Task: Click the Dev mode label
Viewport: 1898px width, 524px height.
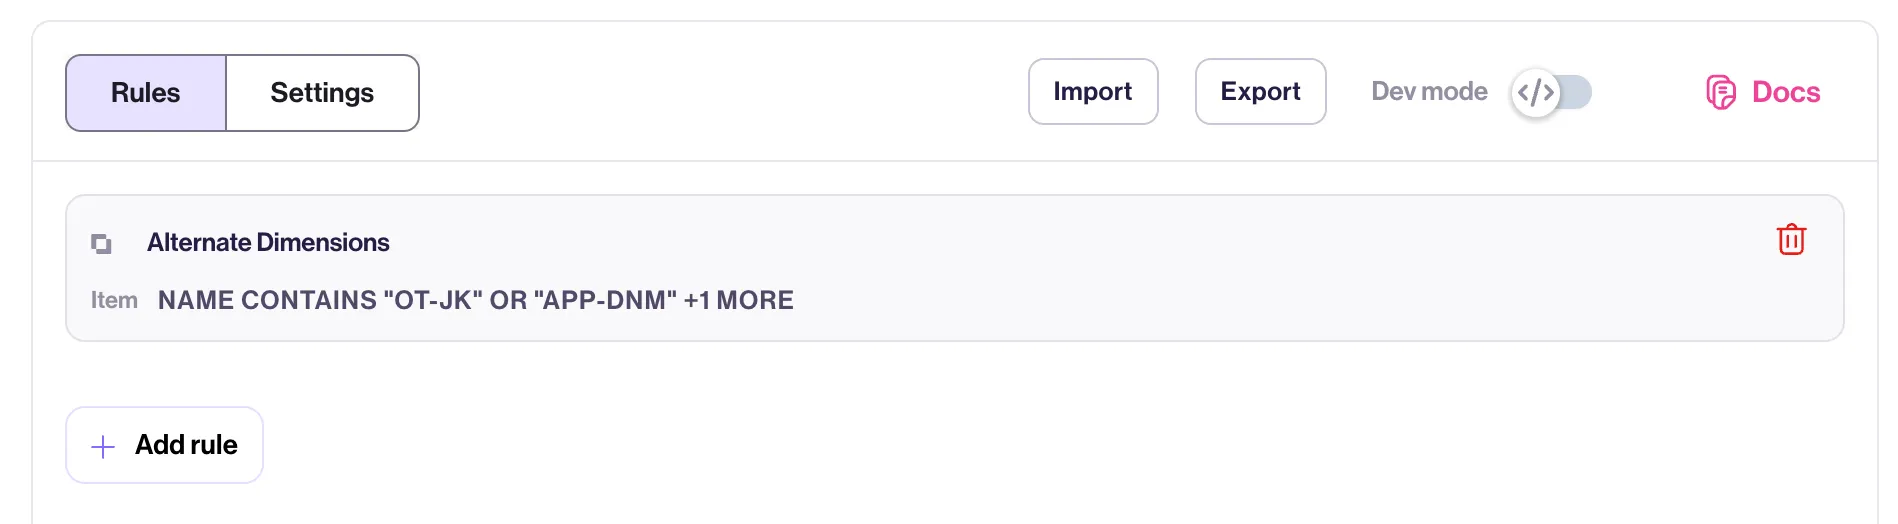Action: point(1429,91)
